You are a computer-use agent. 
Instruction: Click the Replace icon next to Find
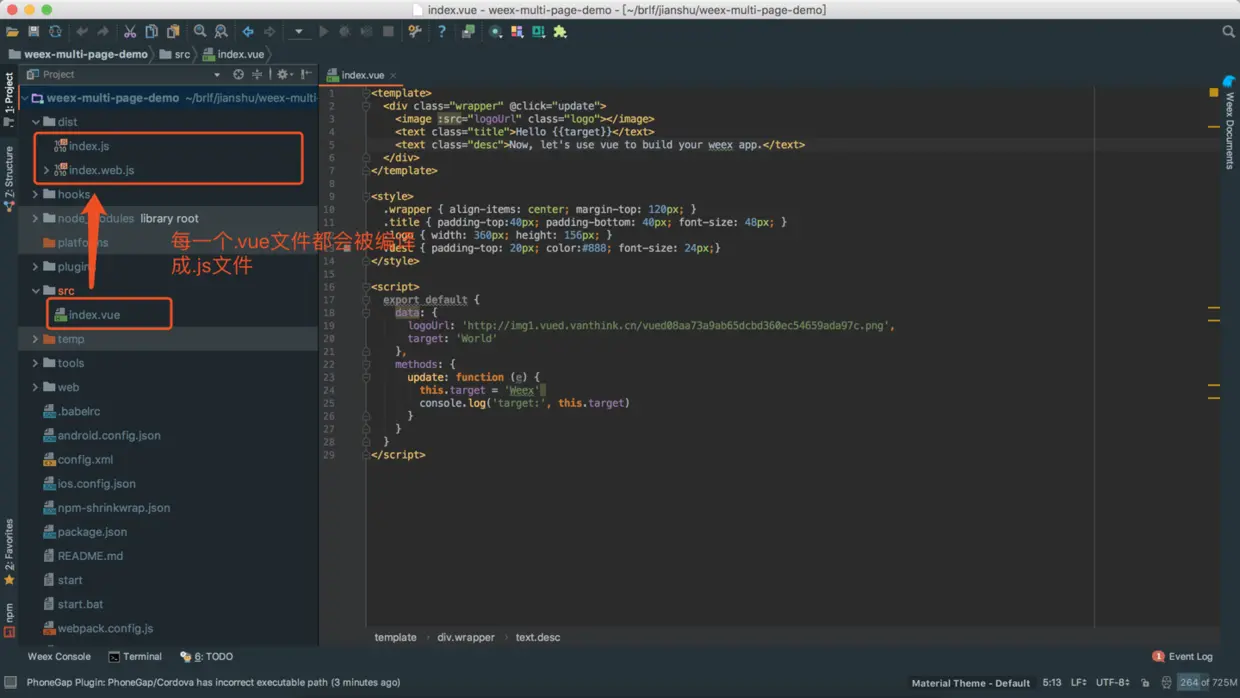coord(221,32)
